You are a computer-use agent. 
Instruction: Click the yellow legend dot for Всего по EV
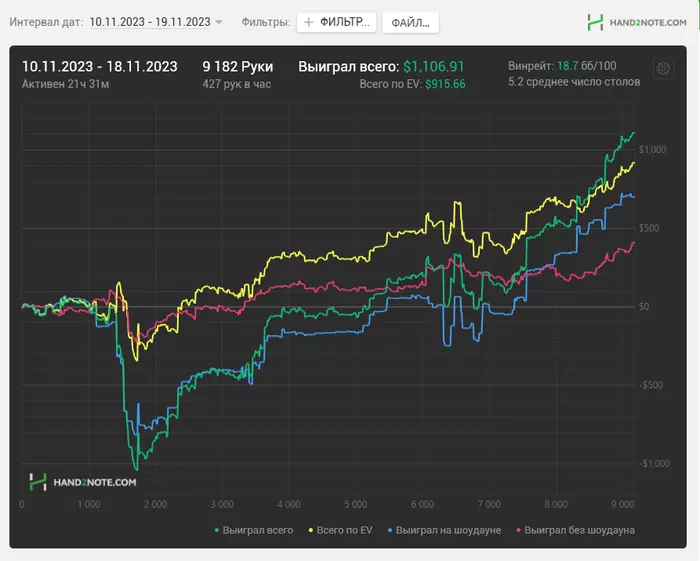(x=311, y=531)
